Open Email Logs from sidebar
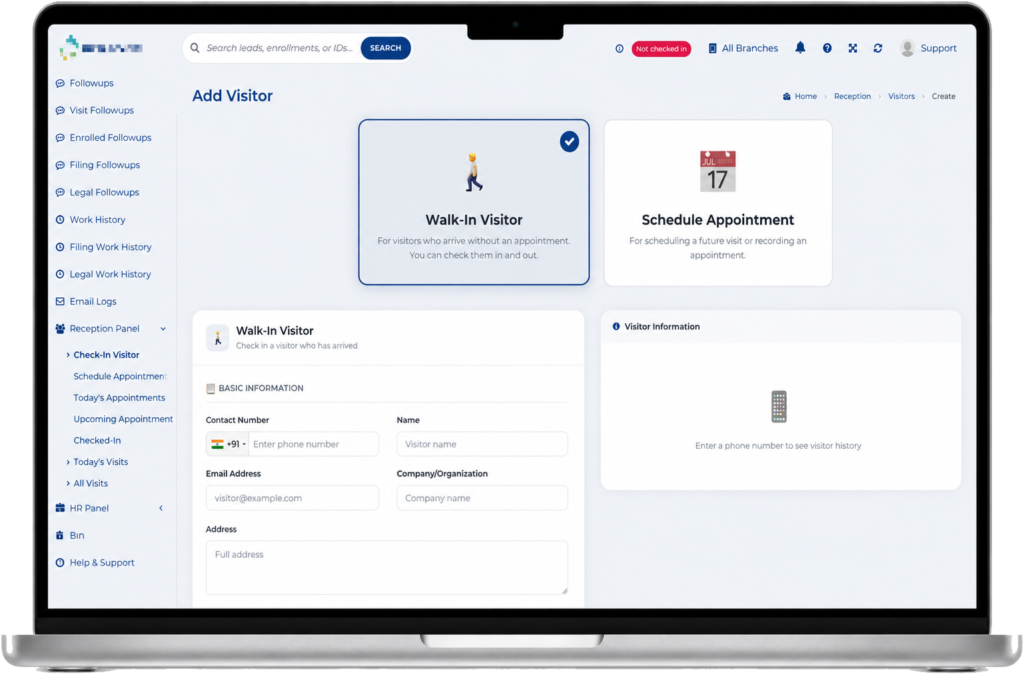Viewport: 1024px width, 682px height. click(93, 302)
